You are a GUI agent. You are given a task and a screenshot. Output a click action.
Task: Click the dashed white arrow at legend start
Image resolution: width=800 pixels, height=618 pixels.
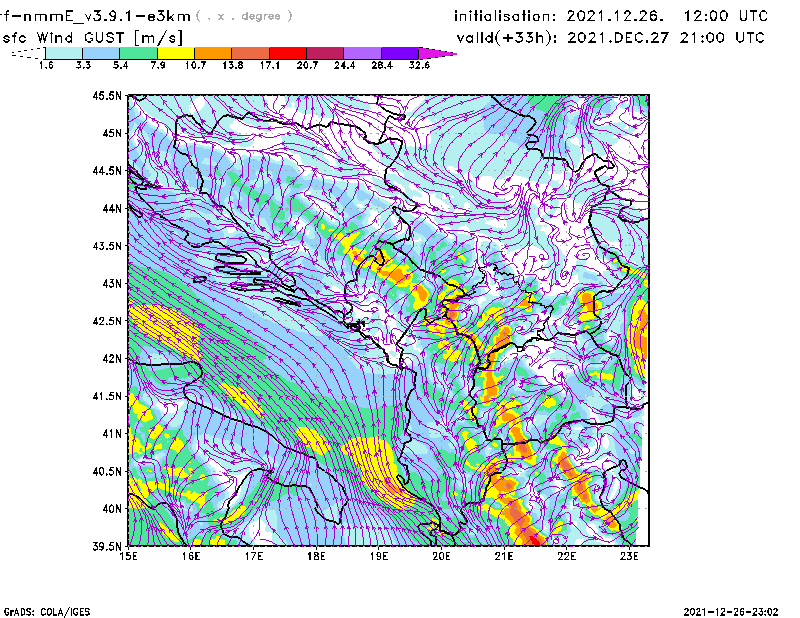[x=28, y=53]
